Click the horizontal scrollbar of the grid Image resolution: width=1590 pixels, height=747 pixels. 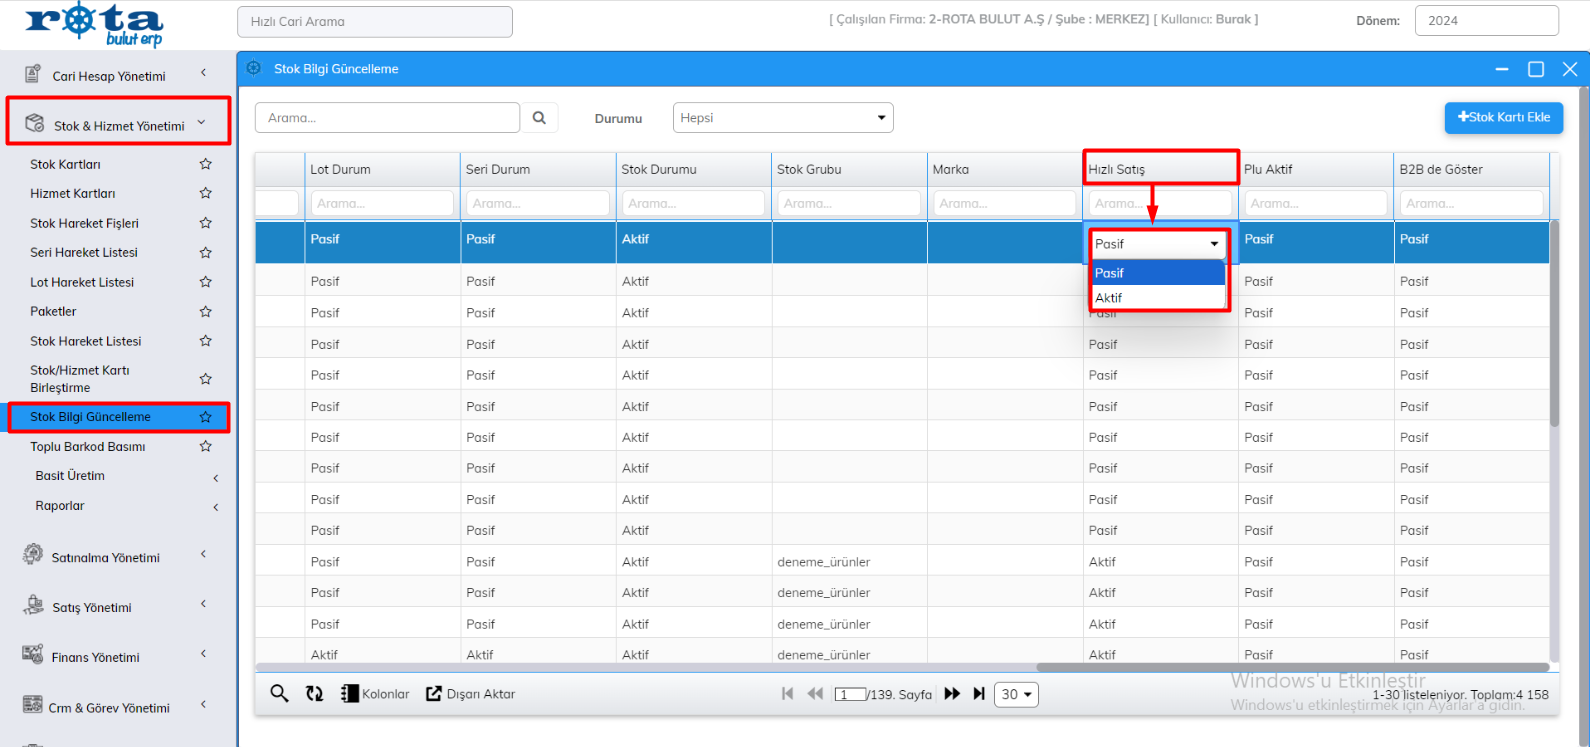1290,667
